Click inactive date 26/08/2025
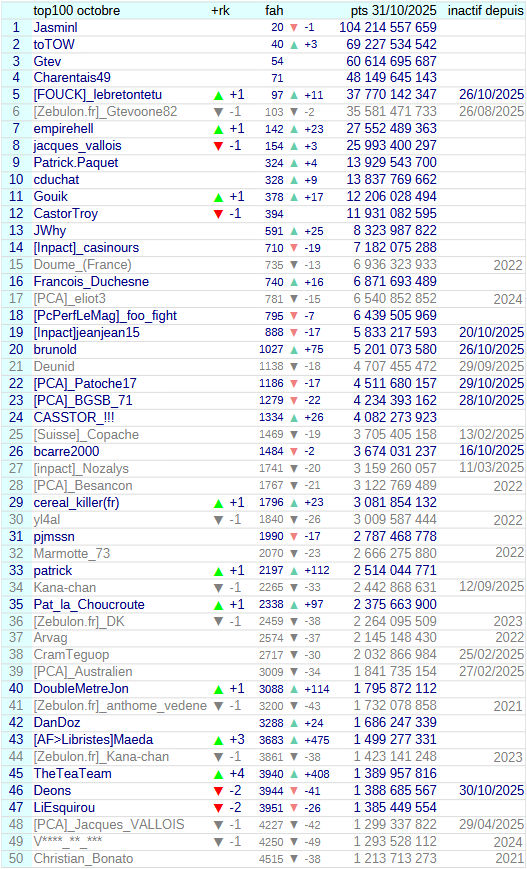 [491, 111]
